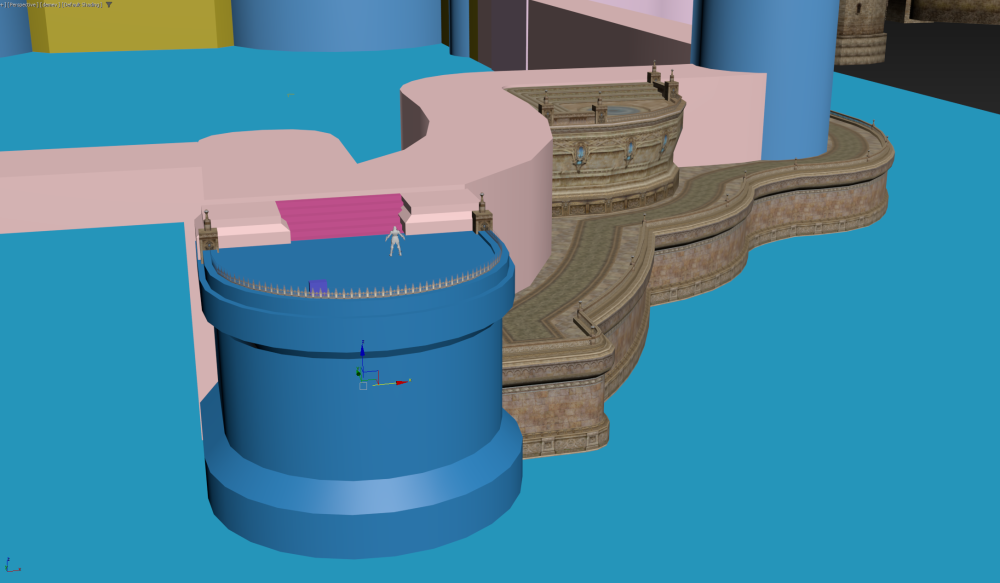Select the magenta staircase
This screenshot has width=1000, height=583.
(x=340, y=217)
